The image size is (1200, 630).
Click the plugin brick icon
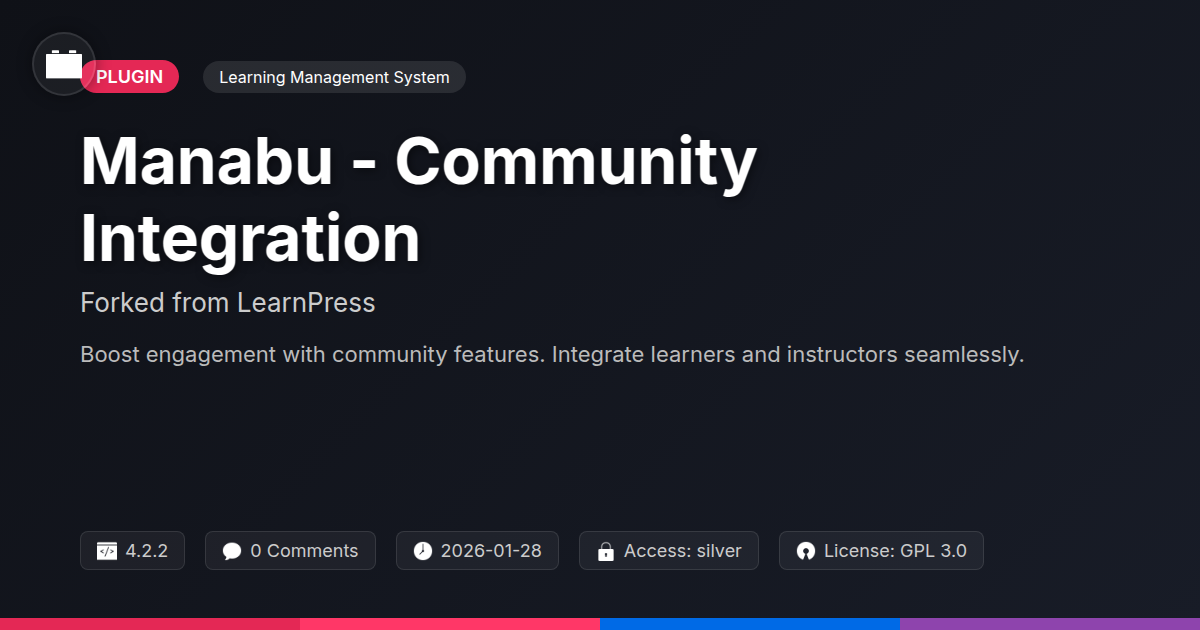click(x=64, y=64)
